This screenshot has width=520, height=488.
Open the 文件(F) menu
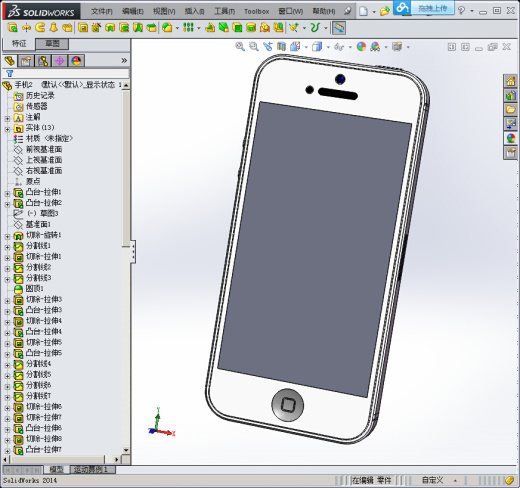(x=102, y=11)
